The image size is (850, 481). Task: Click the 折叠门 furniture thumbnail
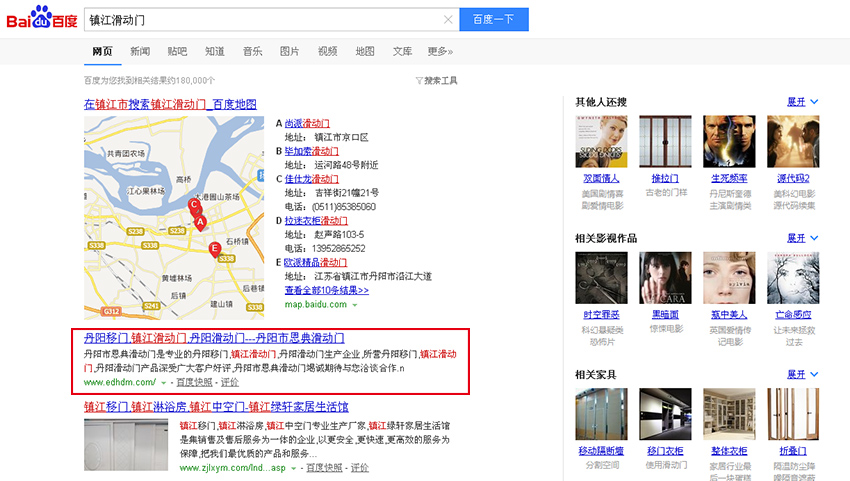point(793,414)
